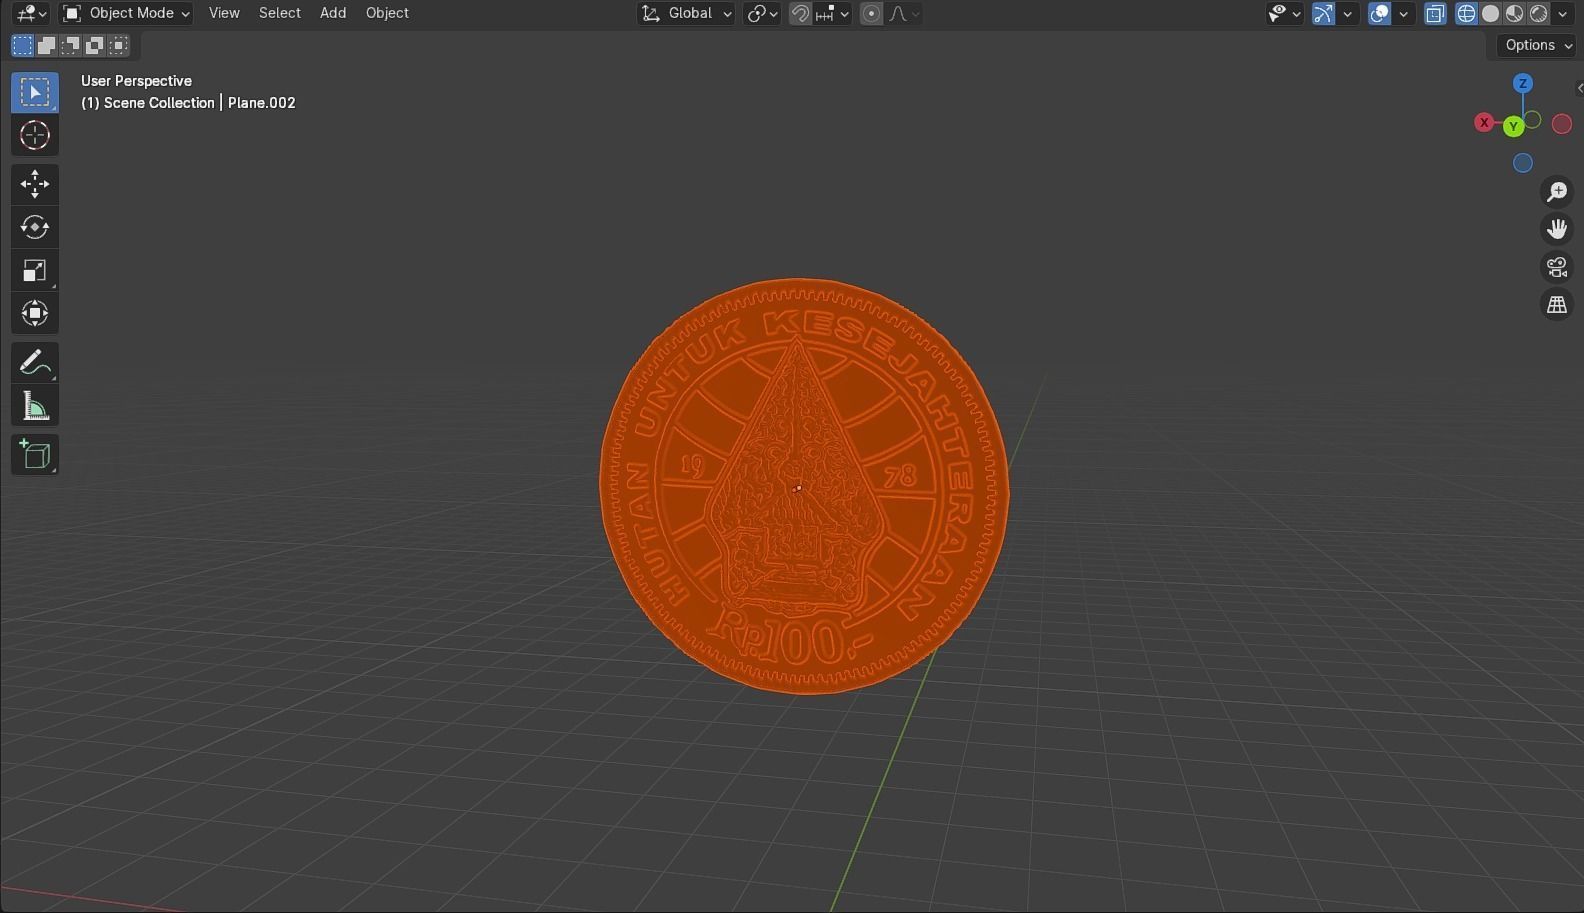1584x913 pixels.
Task: Switch perspective/orthographic projection
Action: 1557,305
